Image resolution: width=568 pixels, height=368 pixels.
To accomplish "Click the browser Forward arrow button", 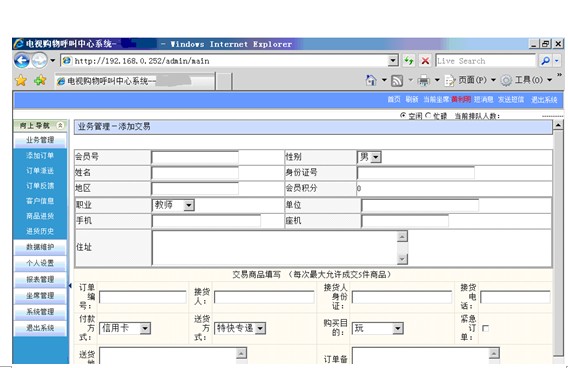I will tap(39, 60).
